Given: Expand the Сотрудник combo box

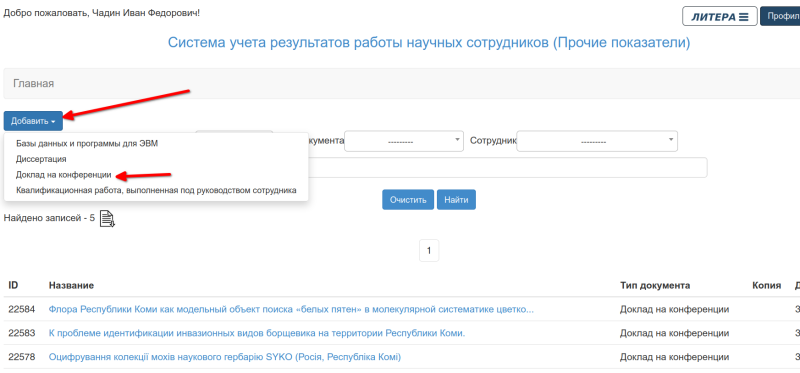Looking at the screenshot, I should coord(597,141).
